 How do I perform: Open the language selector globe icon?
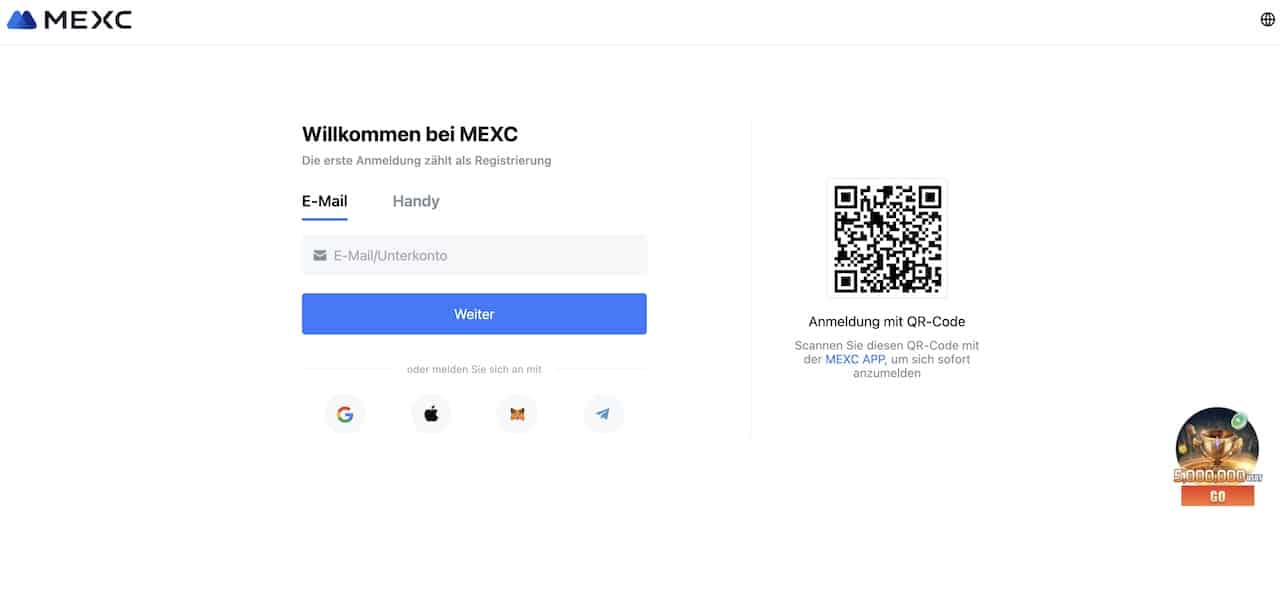[x=1266, y=18]
